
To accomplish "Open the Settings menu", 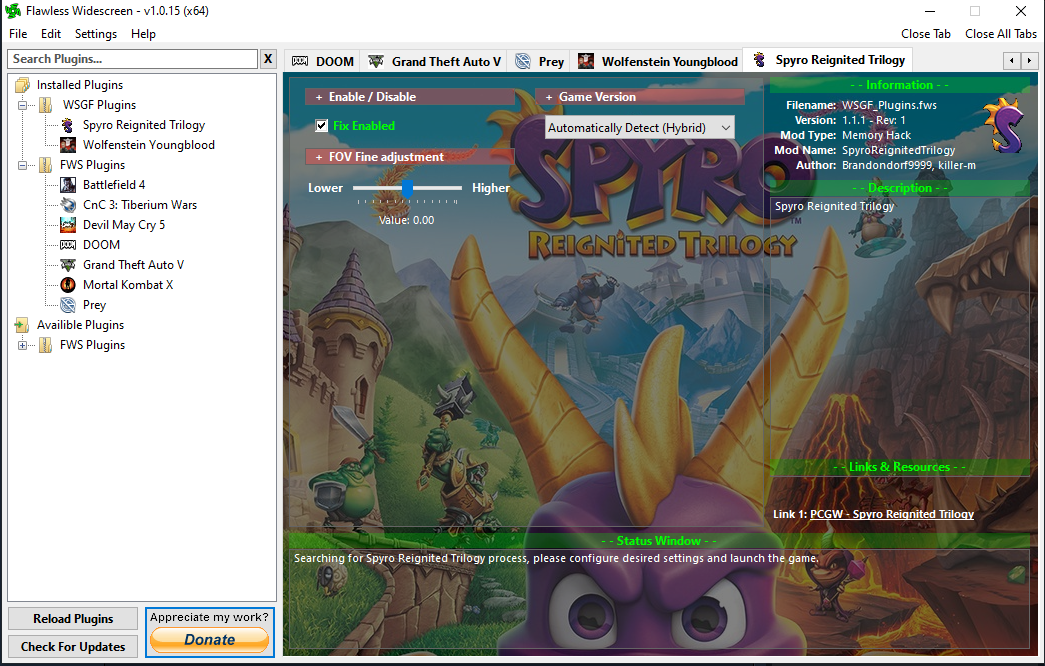I will click(96, 34).
